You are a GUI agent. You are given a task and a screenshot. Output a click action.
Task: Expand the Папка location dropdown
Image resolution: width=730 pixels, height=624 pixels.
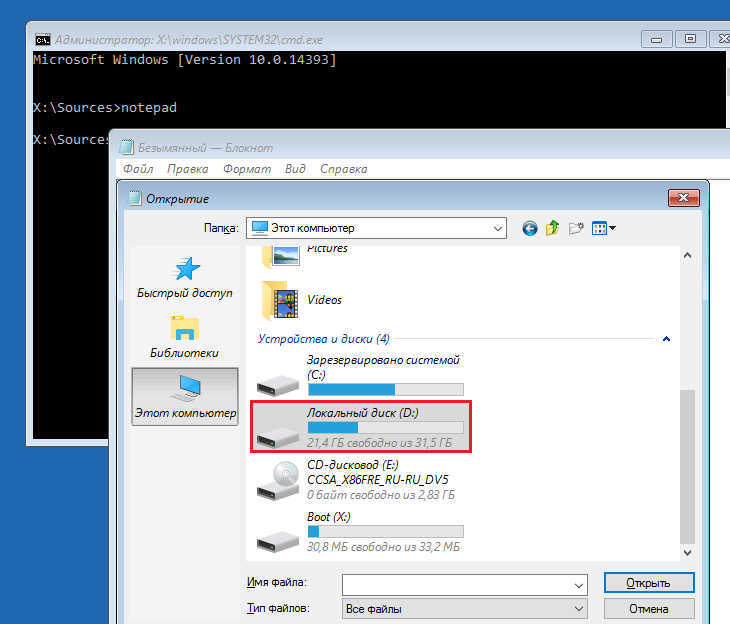pos(498,228)
